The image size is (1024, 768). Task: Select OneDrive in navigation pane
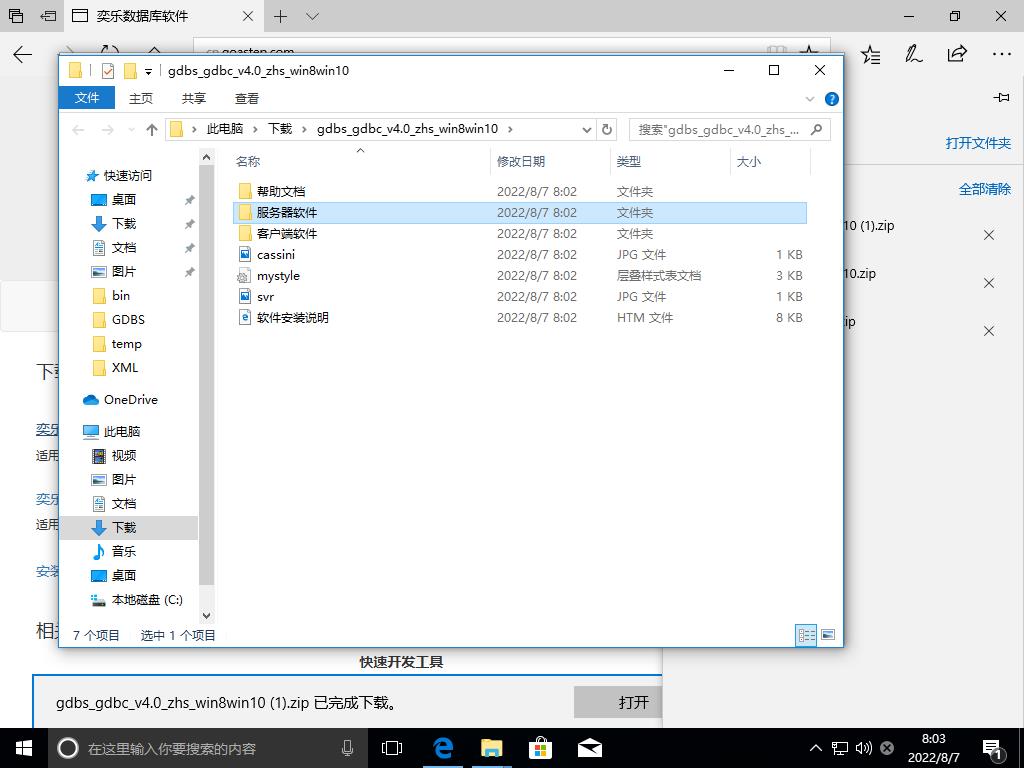tap(130, 400)
